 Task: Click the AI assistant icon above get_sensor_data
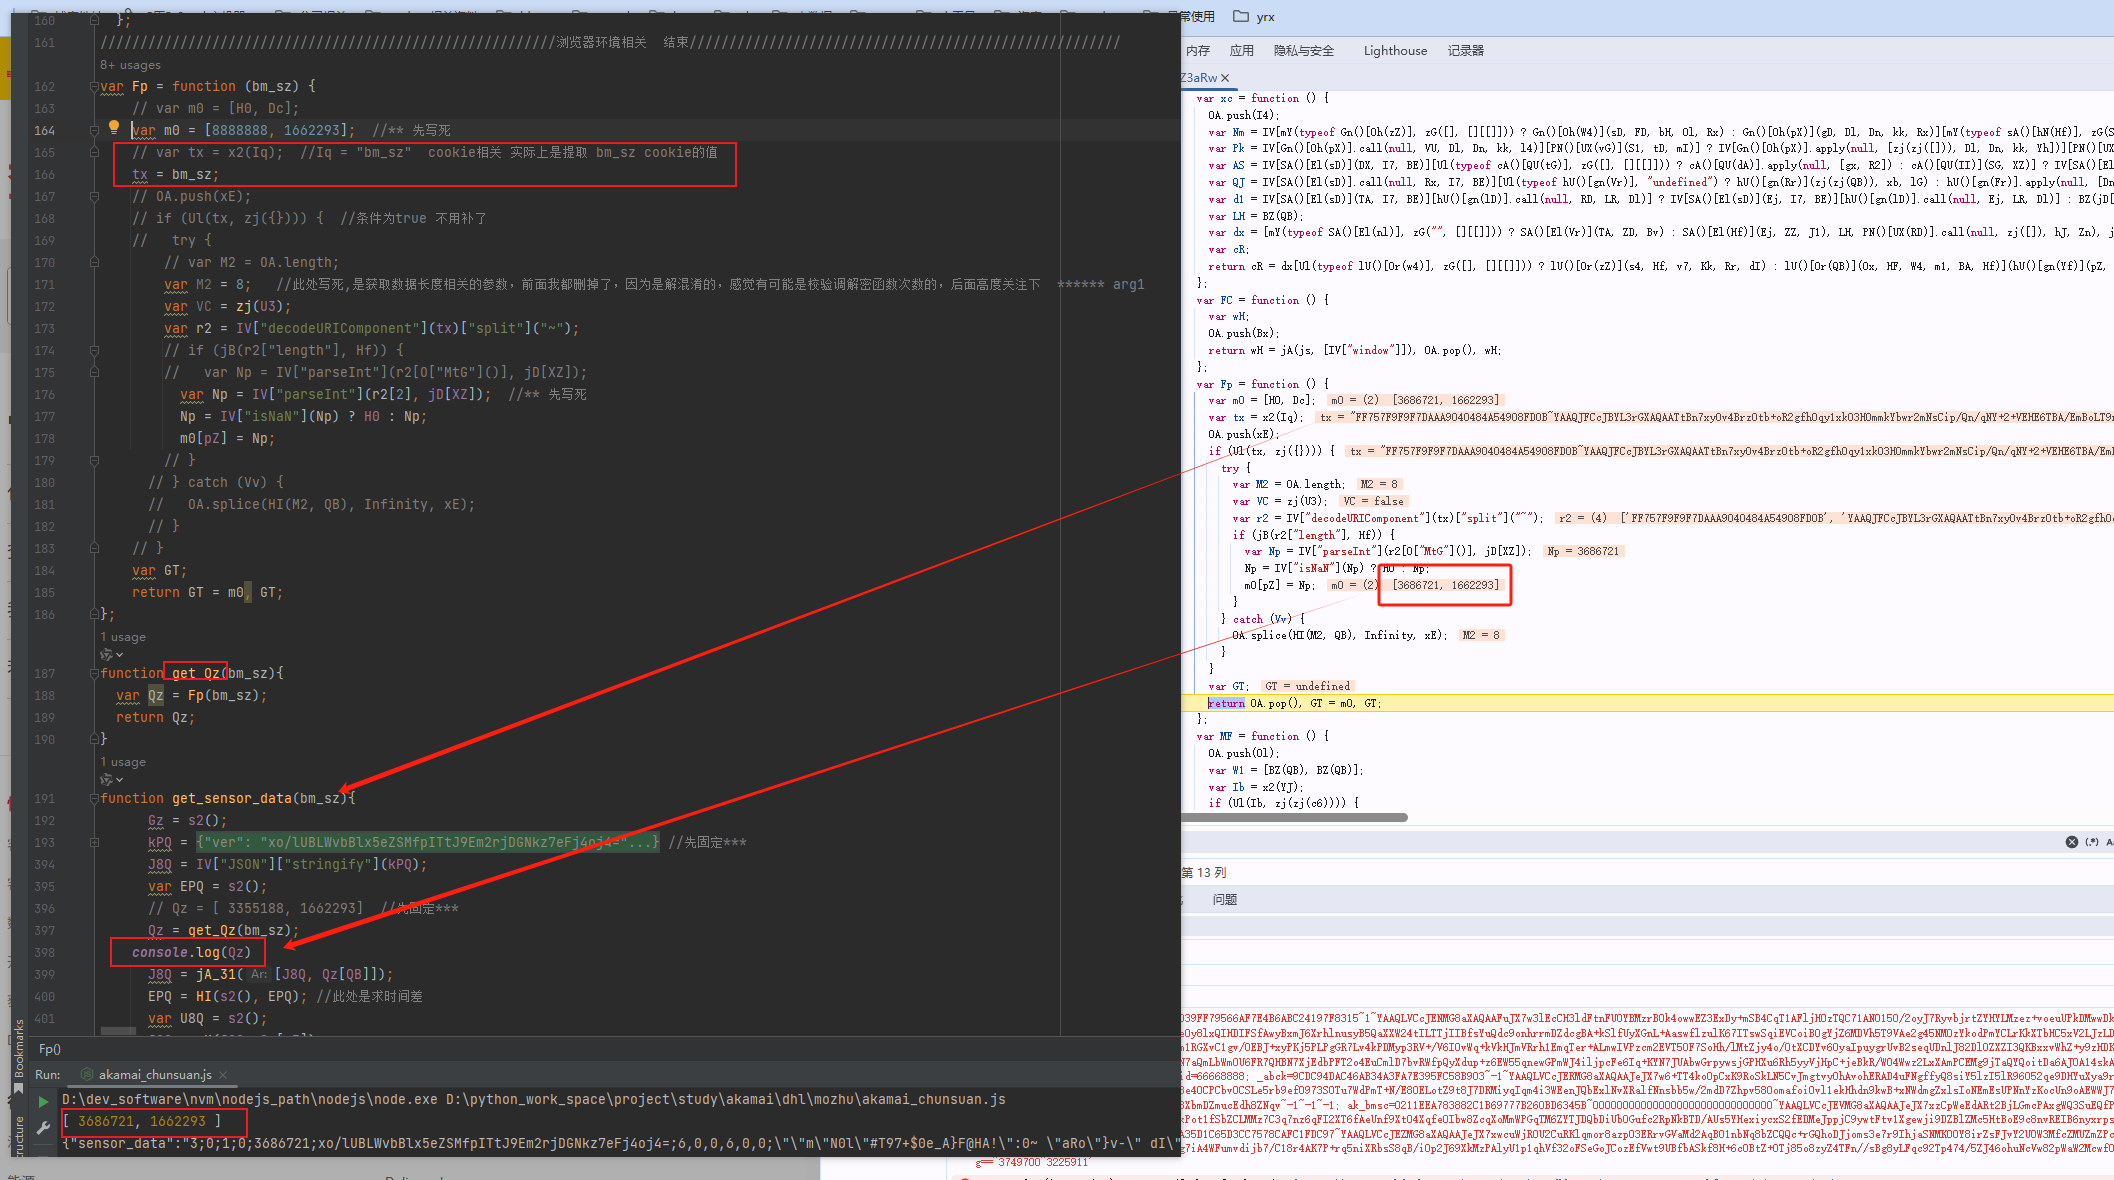(106, 780)
